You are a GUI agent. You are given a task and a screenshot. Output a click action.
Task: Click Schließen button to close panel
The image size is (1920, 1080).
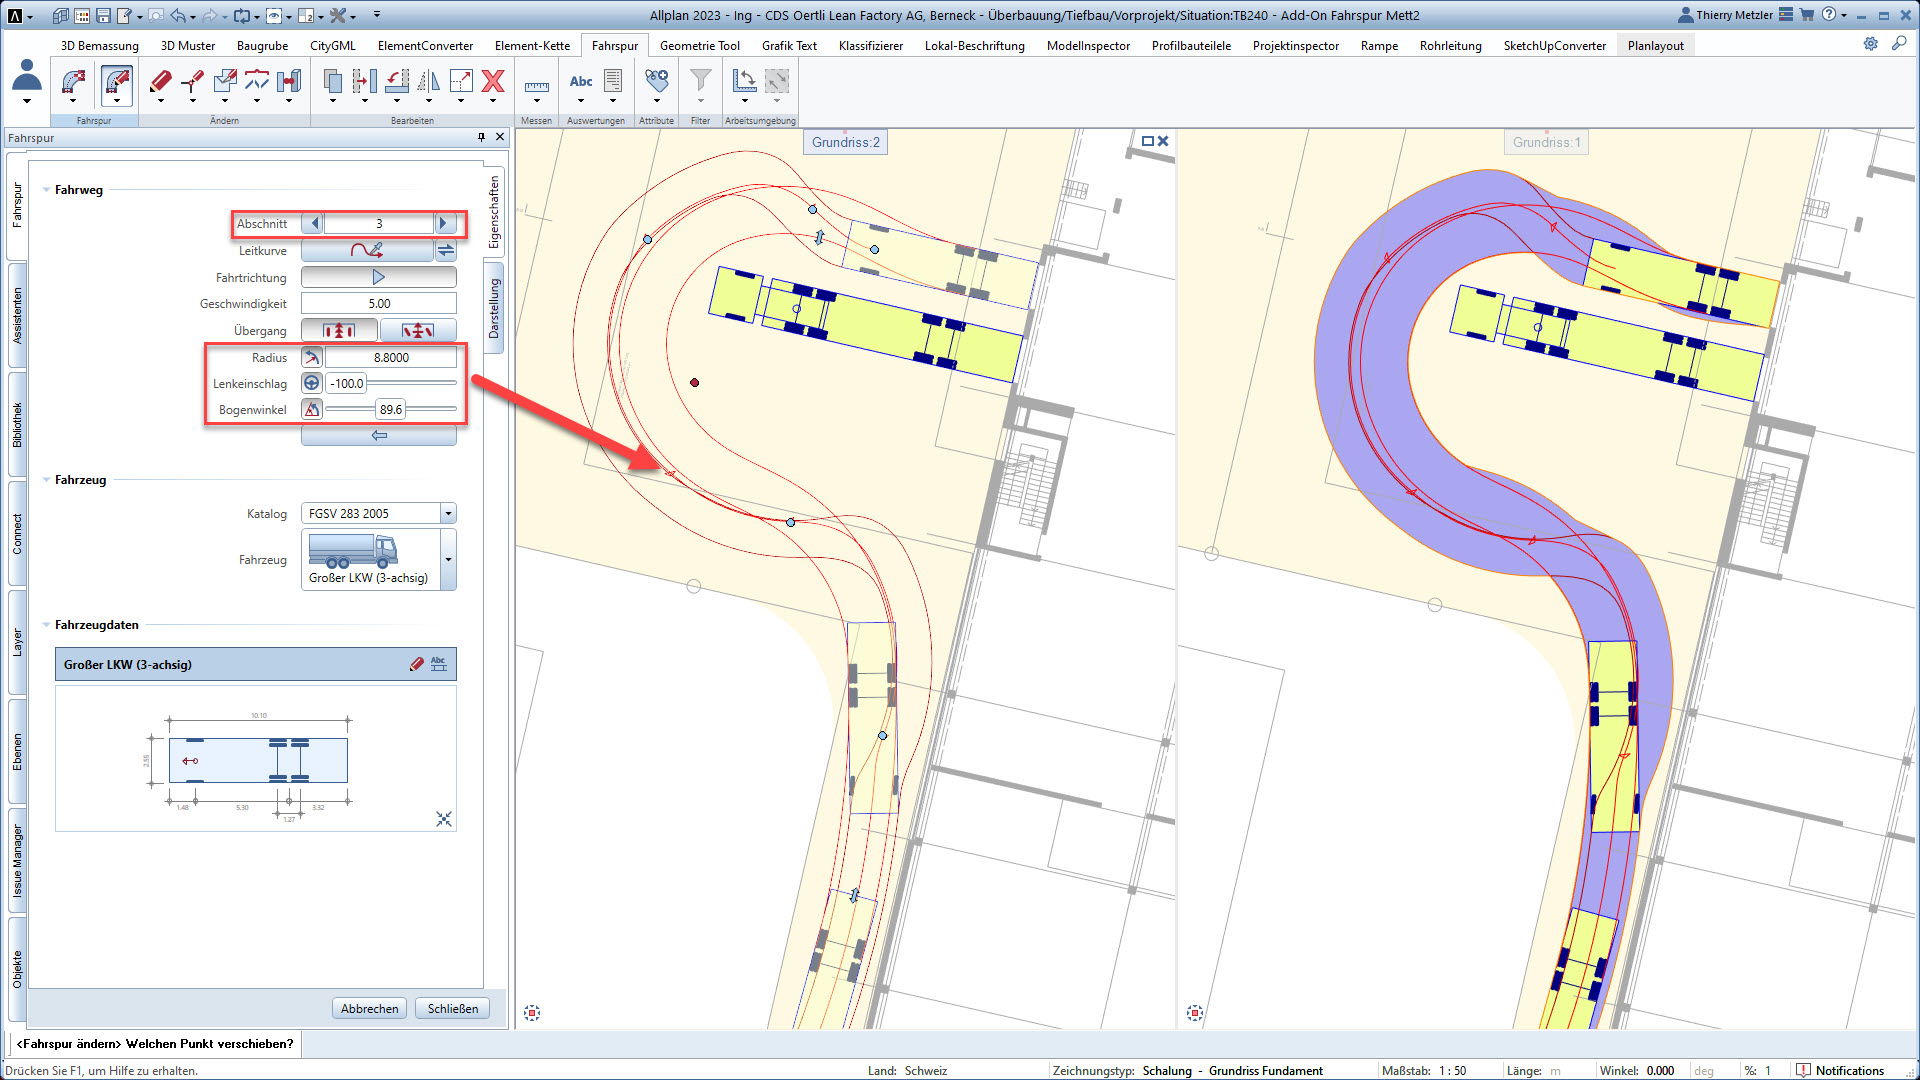(452, 1009)
